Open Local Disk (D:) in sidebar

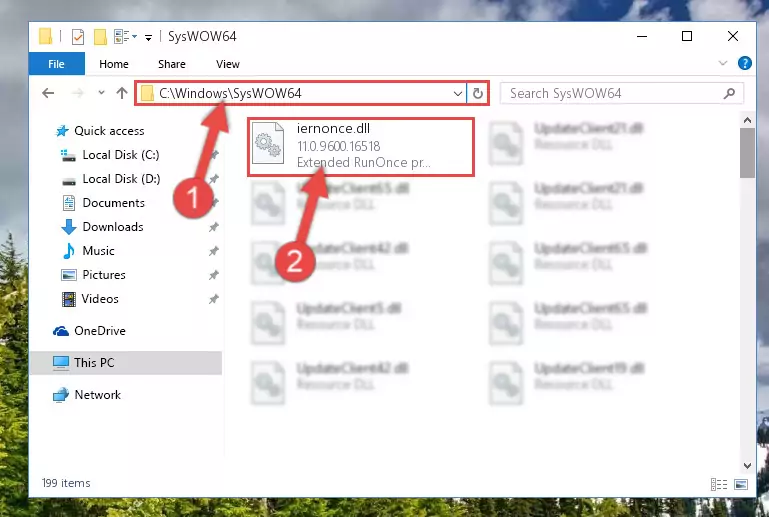tap(121, 179)
